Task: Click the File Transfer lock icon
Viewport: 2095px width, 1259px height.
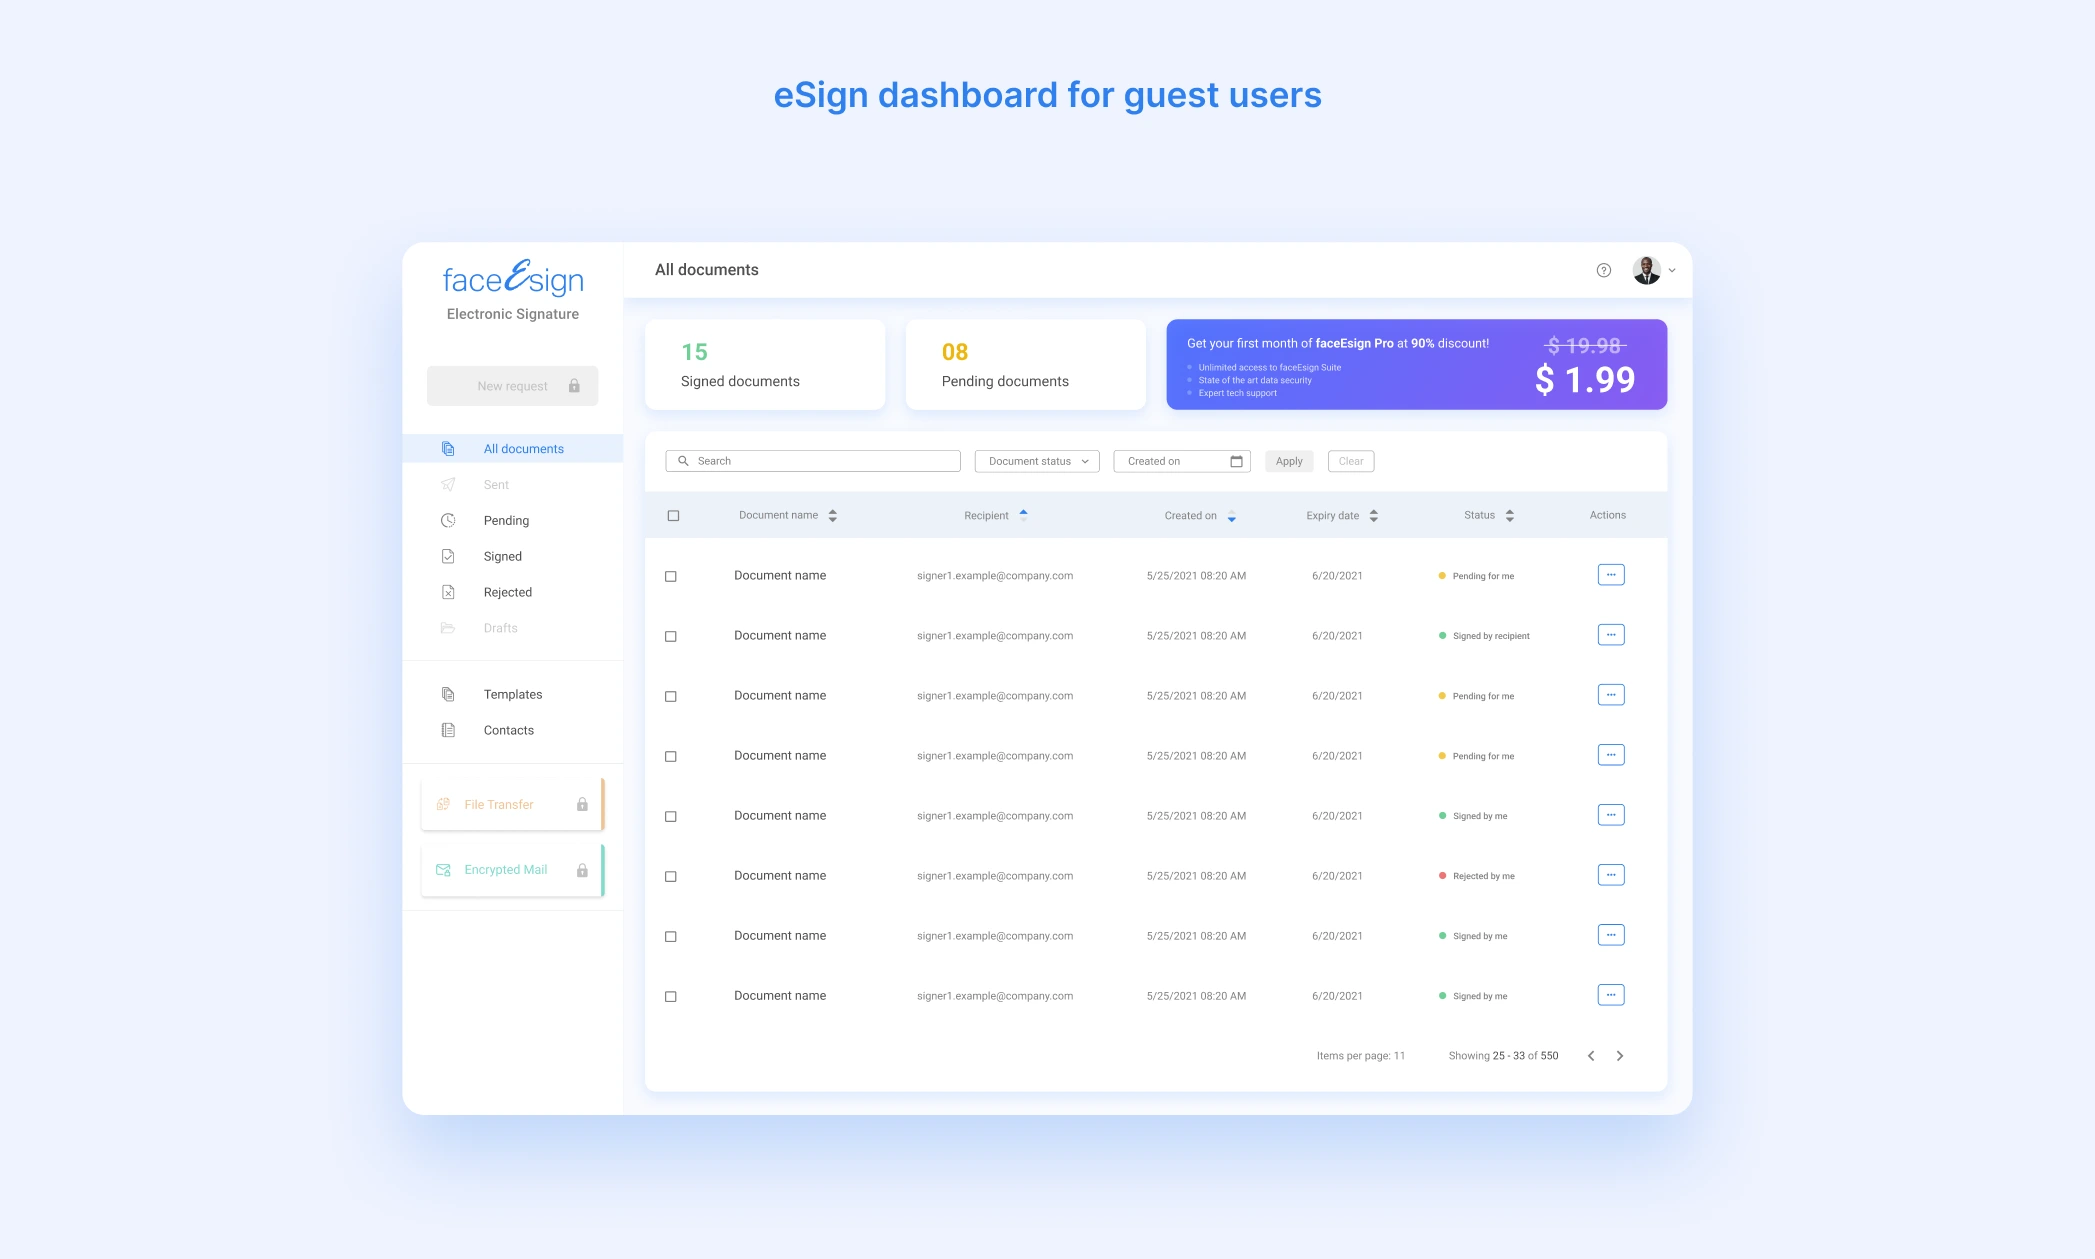Action: tap(582, 805)
